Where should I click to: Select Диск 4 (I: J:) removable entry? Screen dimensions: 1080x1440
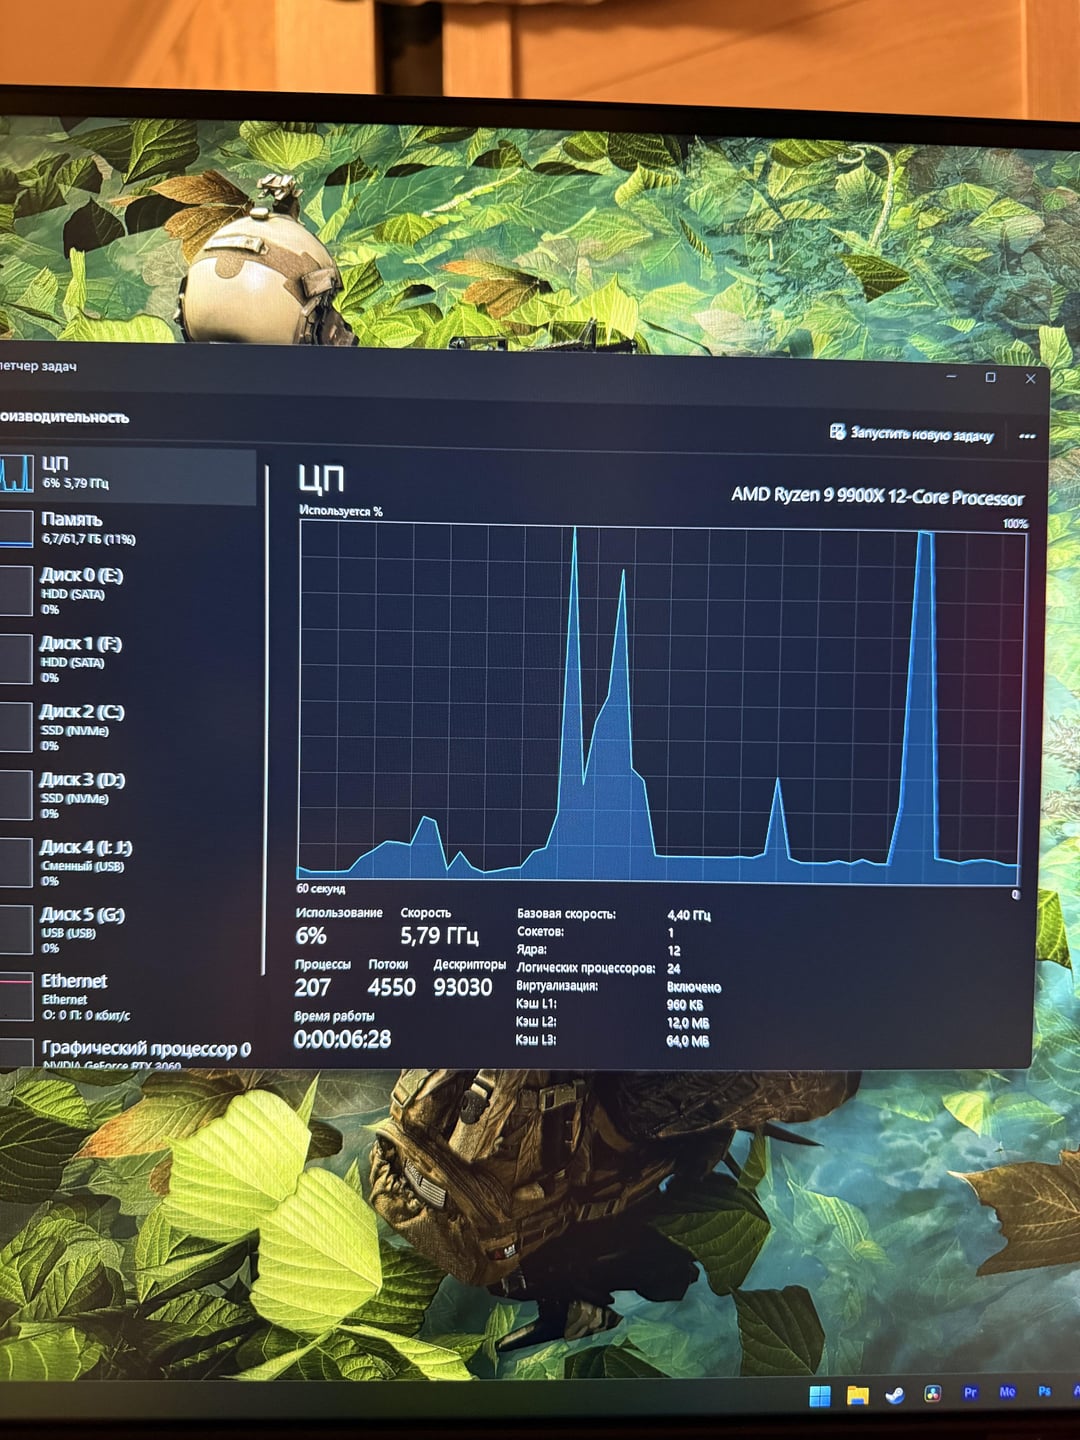tap(128, 864)
